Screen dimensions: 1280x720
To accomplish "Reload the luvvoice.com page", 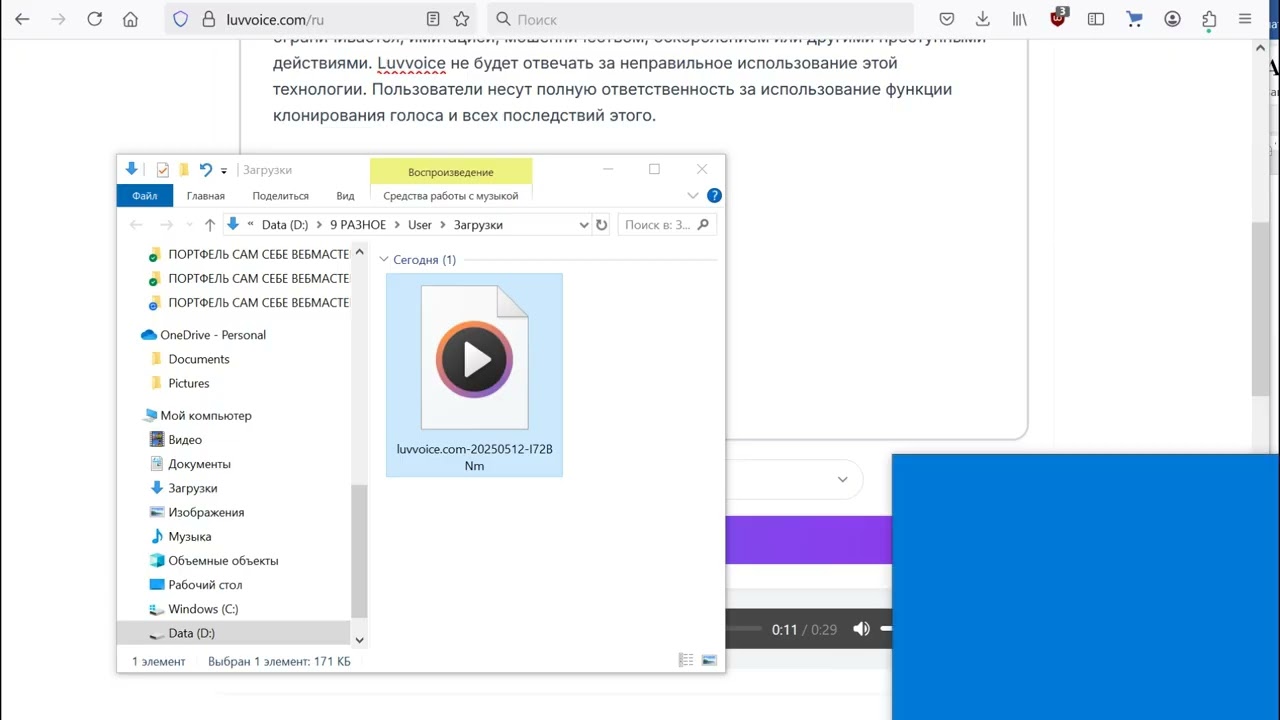I will click(x=95, y=19).
